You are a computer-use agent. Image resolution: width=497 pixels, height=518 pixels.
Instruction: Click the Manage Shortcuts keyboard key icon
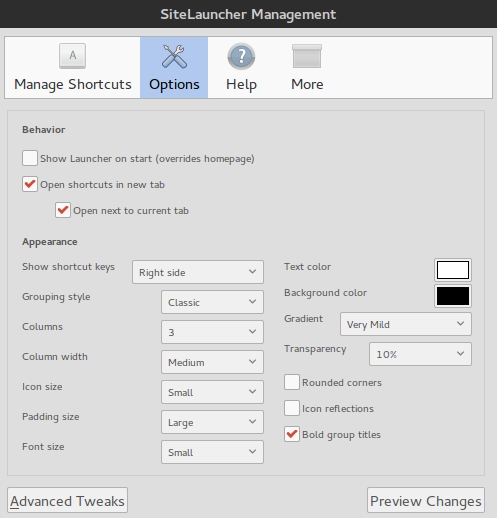point(72,56)
